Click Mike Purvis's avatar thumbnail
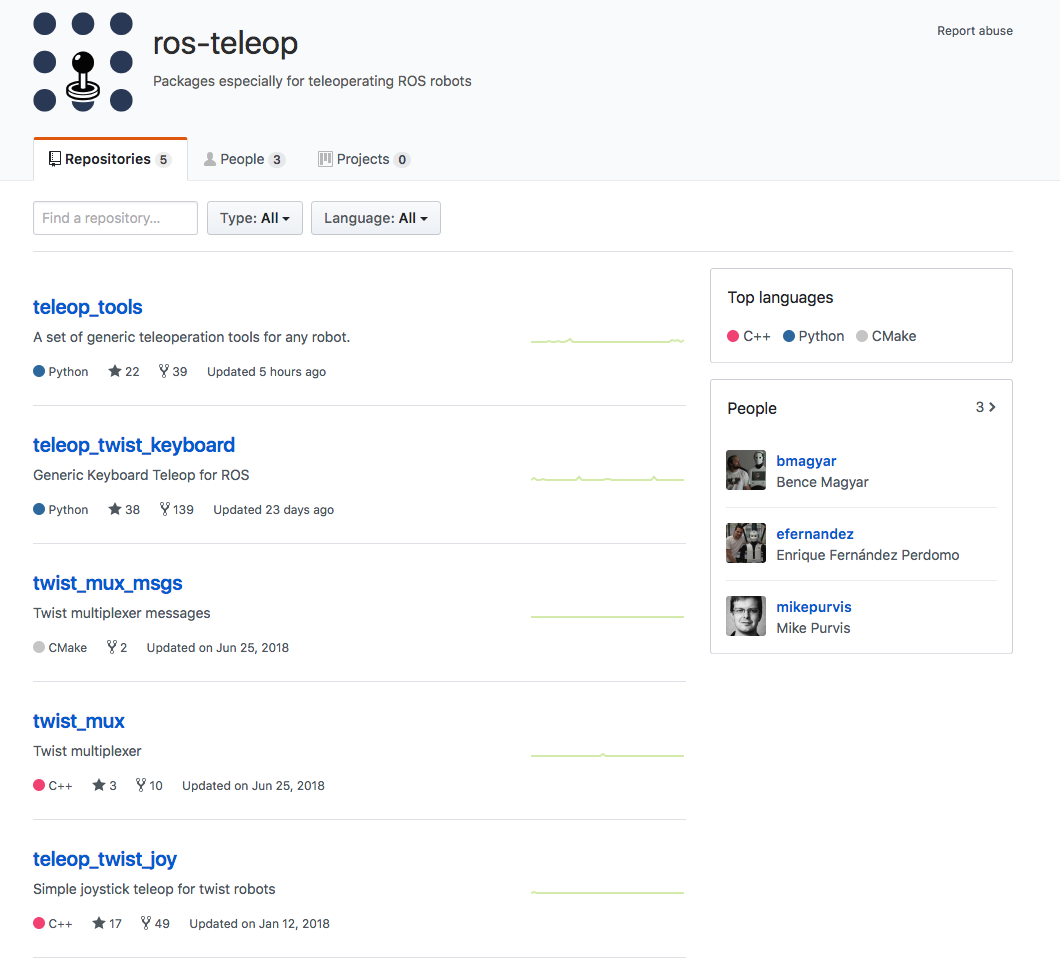The height and width of the screenshot is (969, 1060). pyautogui.click(x=746, y=616)
